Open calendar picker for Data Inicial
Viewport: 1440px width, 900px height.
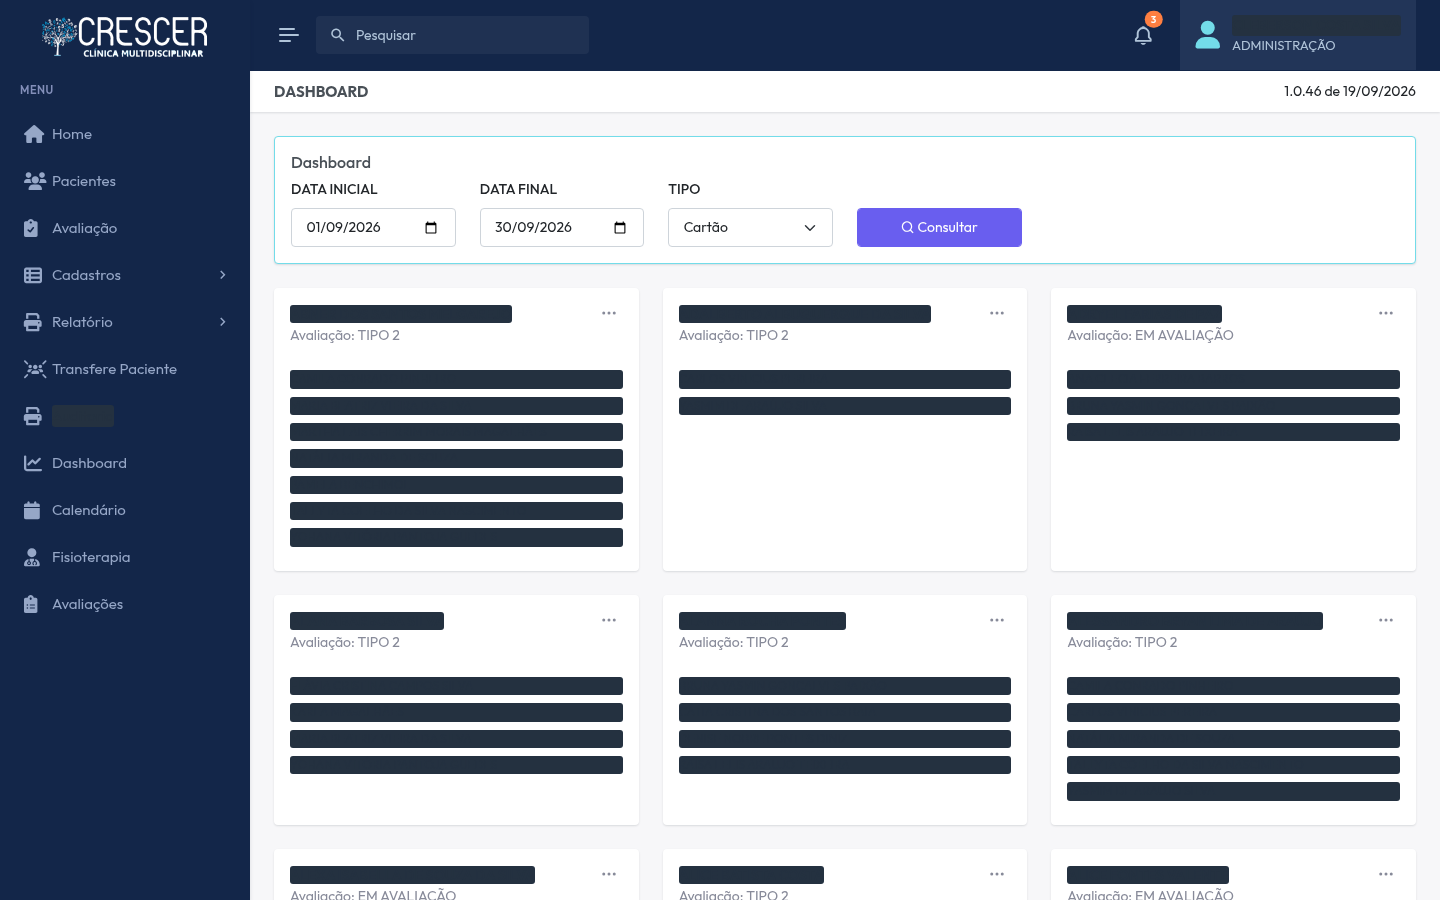tap(431, 228)
